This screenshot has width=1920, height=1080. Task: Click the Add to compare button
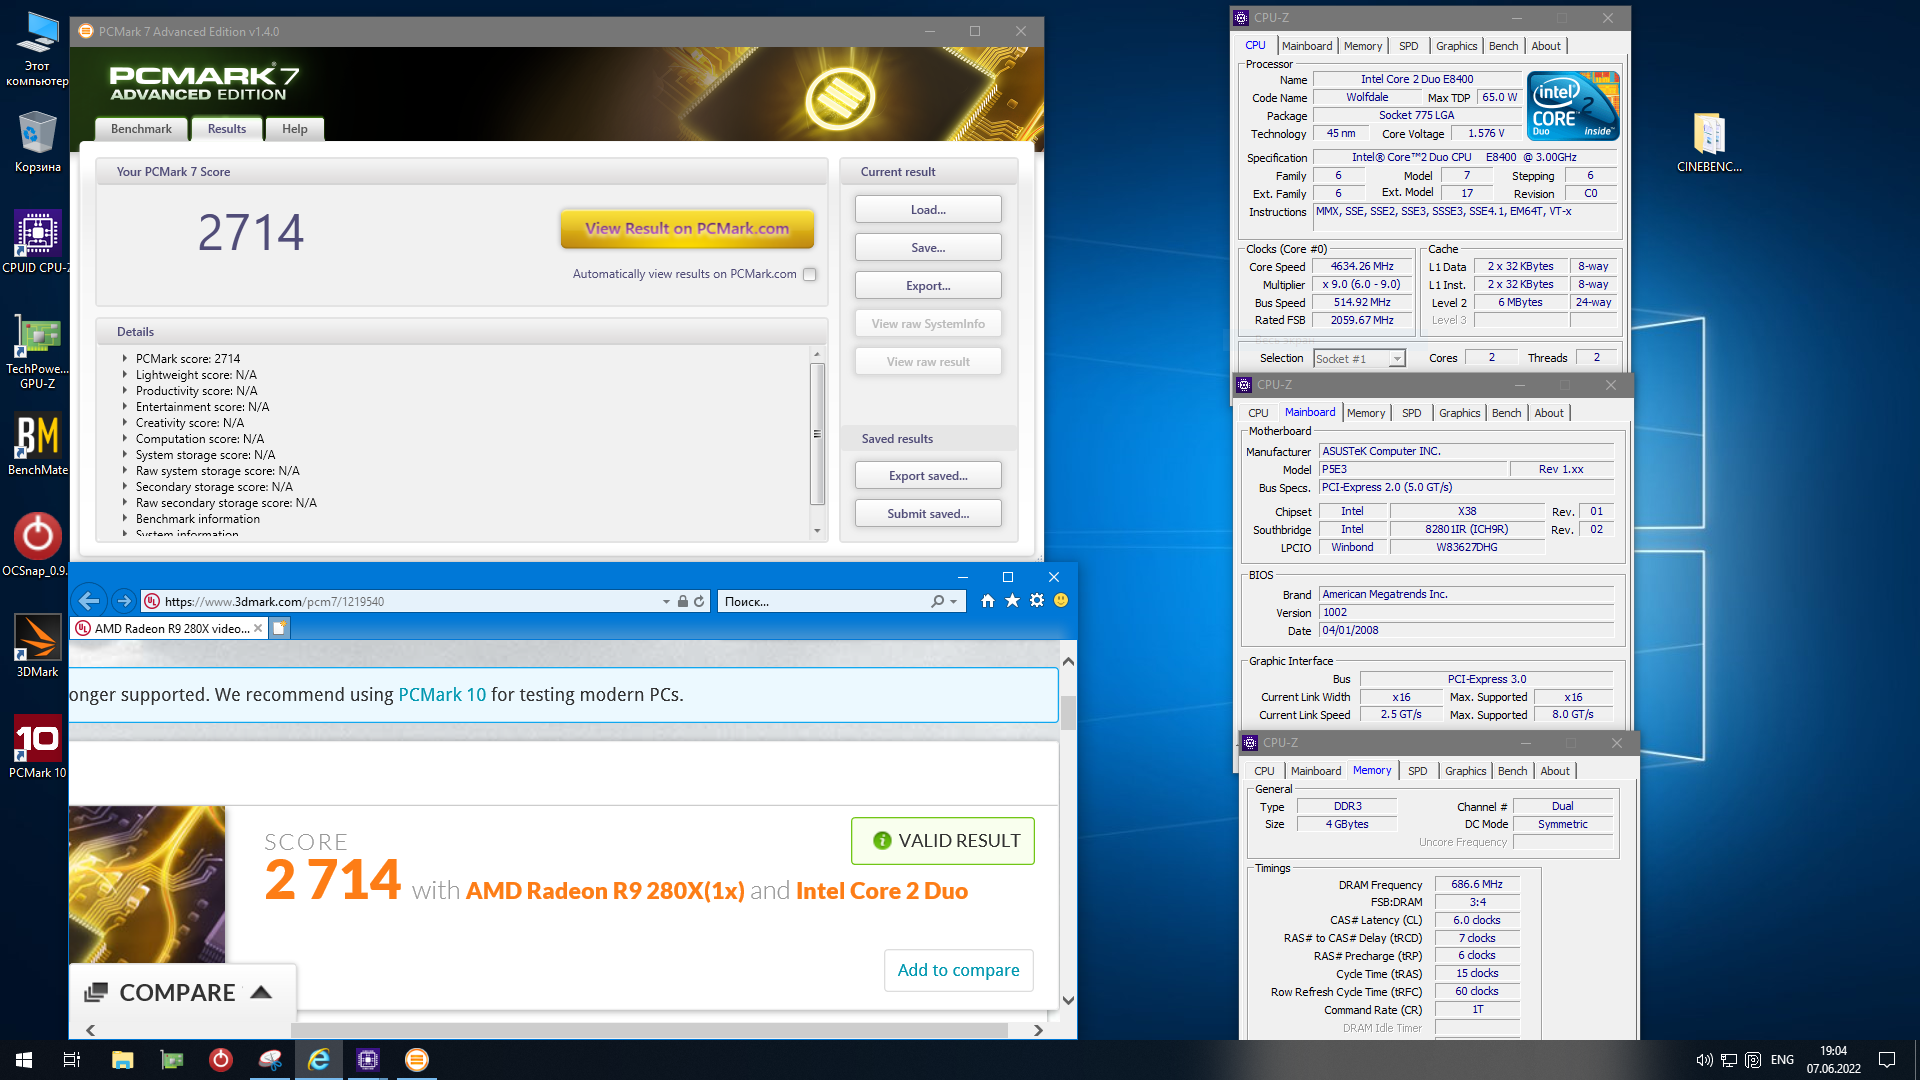(958, 970)
